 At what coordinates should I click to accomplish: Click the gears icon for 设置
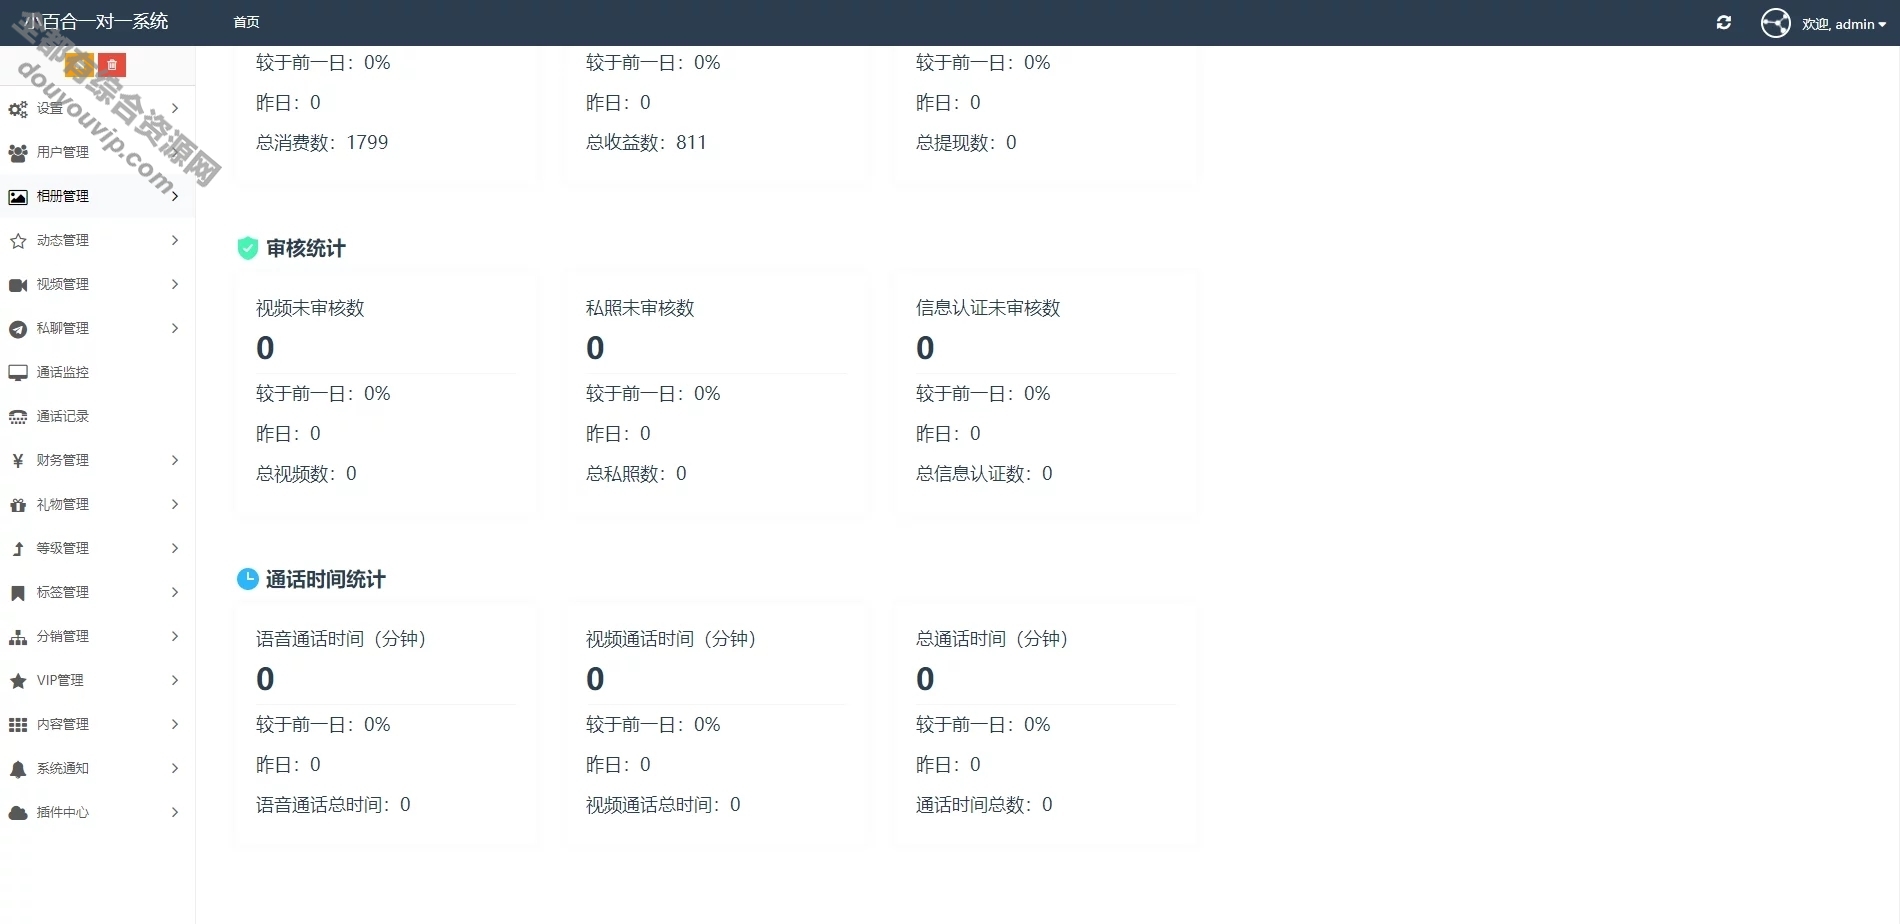click(18, 109)
